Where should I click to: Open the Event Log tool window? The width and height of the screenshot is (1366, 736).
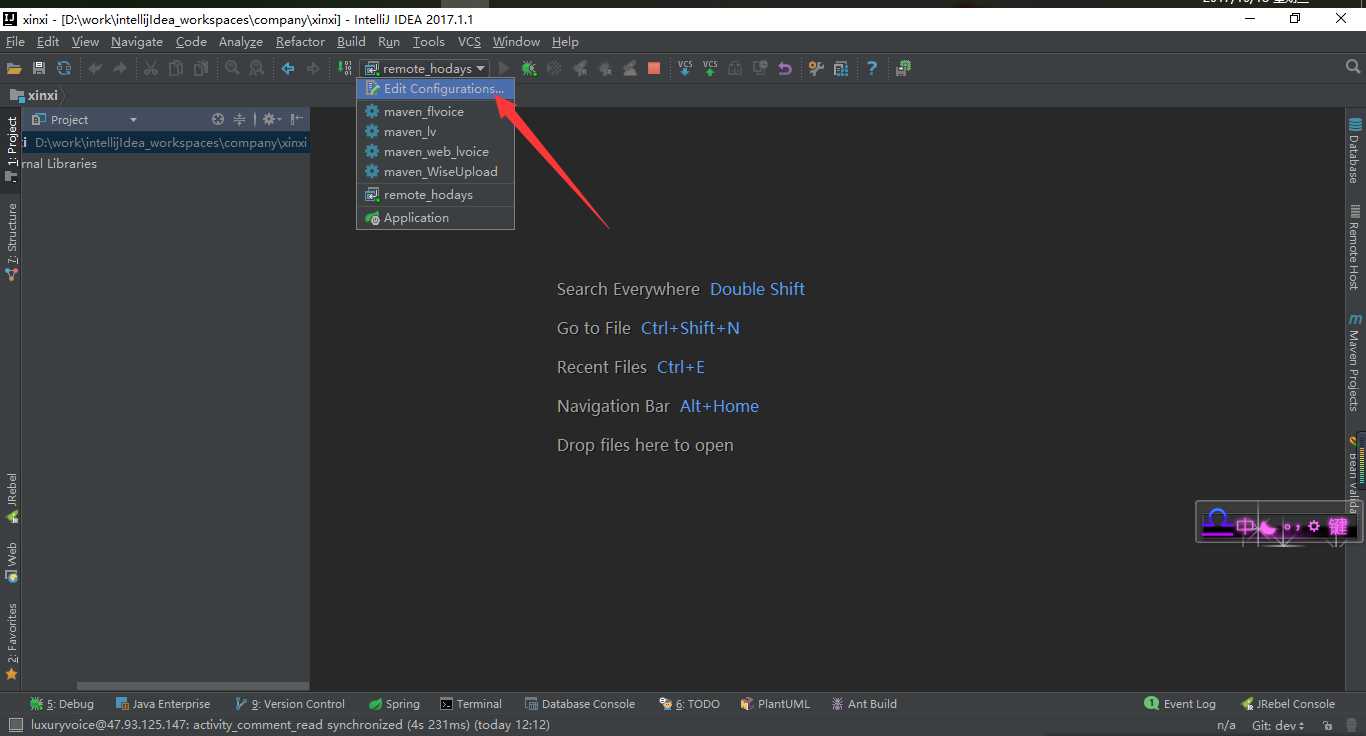click(1180, 704)
